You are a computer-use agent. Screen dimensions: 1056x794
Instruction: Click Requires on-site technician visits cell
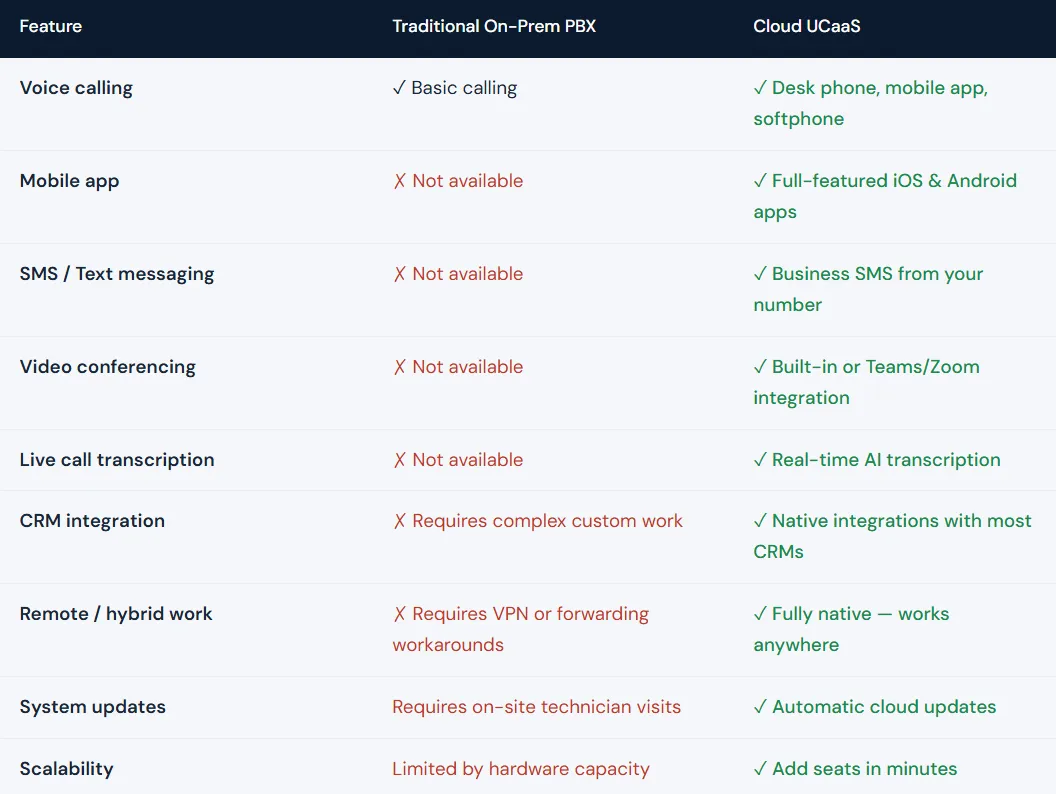536,706
